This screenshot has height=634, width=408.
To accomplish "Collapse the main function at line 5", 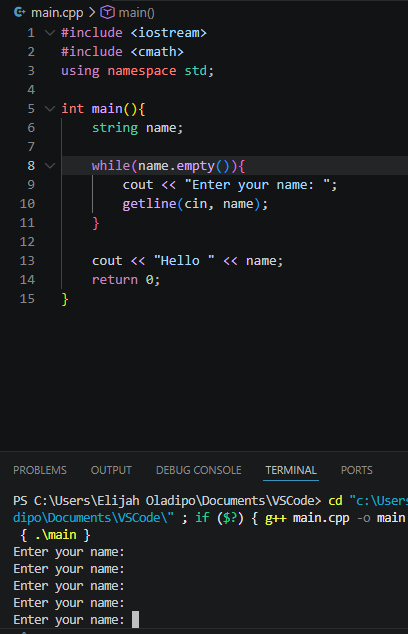I will pyautogui.click(x=50, y=108).
